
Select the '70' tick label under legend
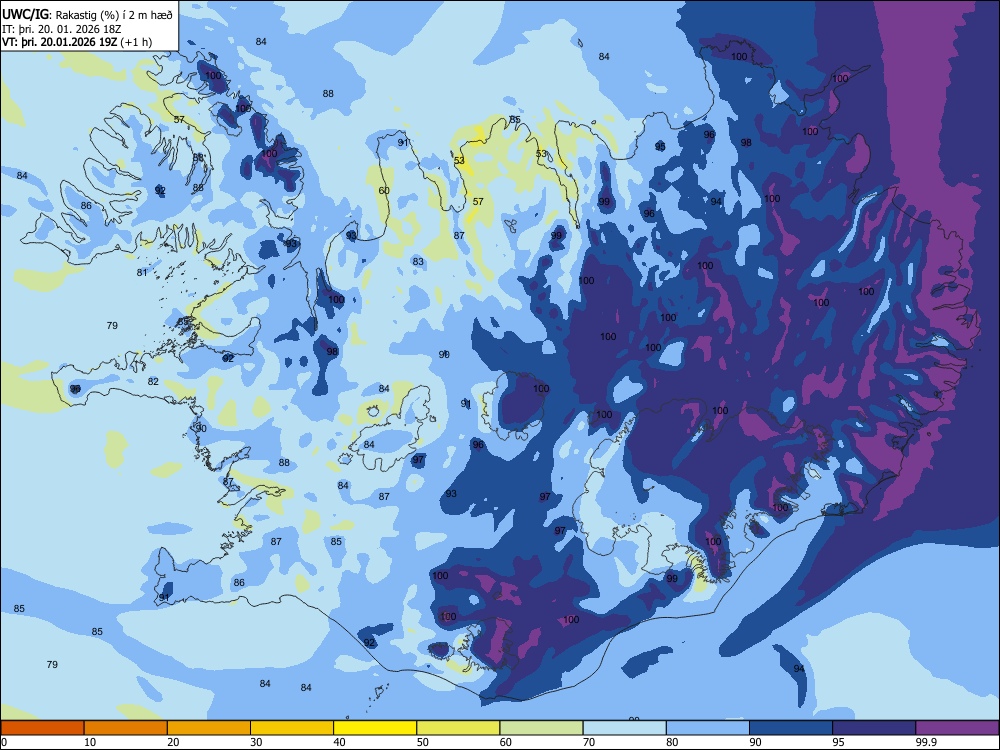pyautogui.click(x=589, y=742)
